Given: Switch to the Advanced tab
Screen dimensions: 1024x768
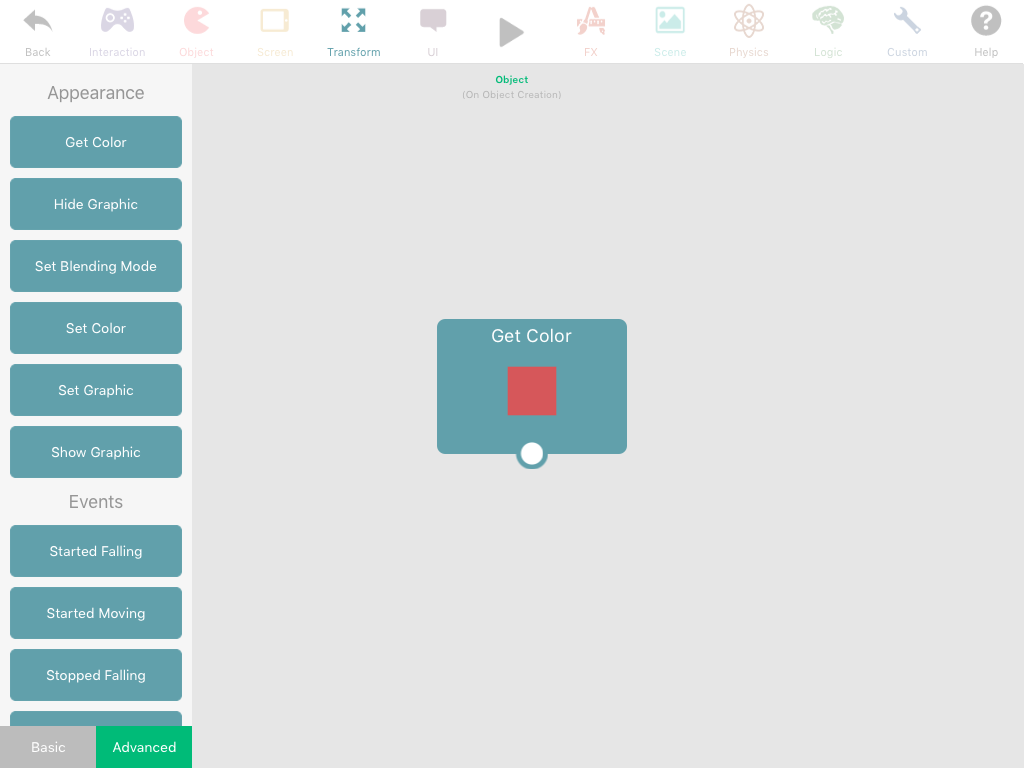Looking at the screenshot, I should coord(144,747).
